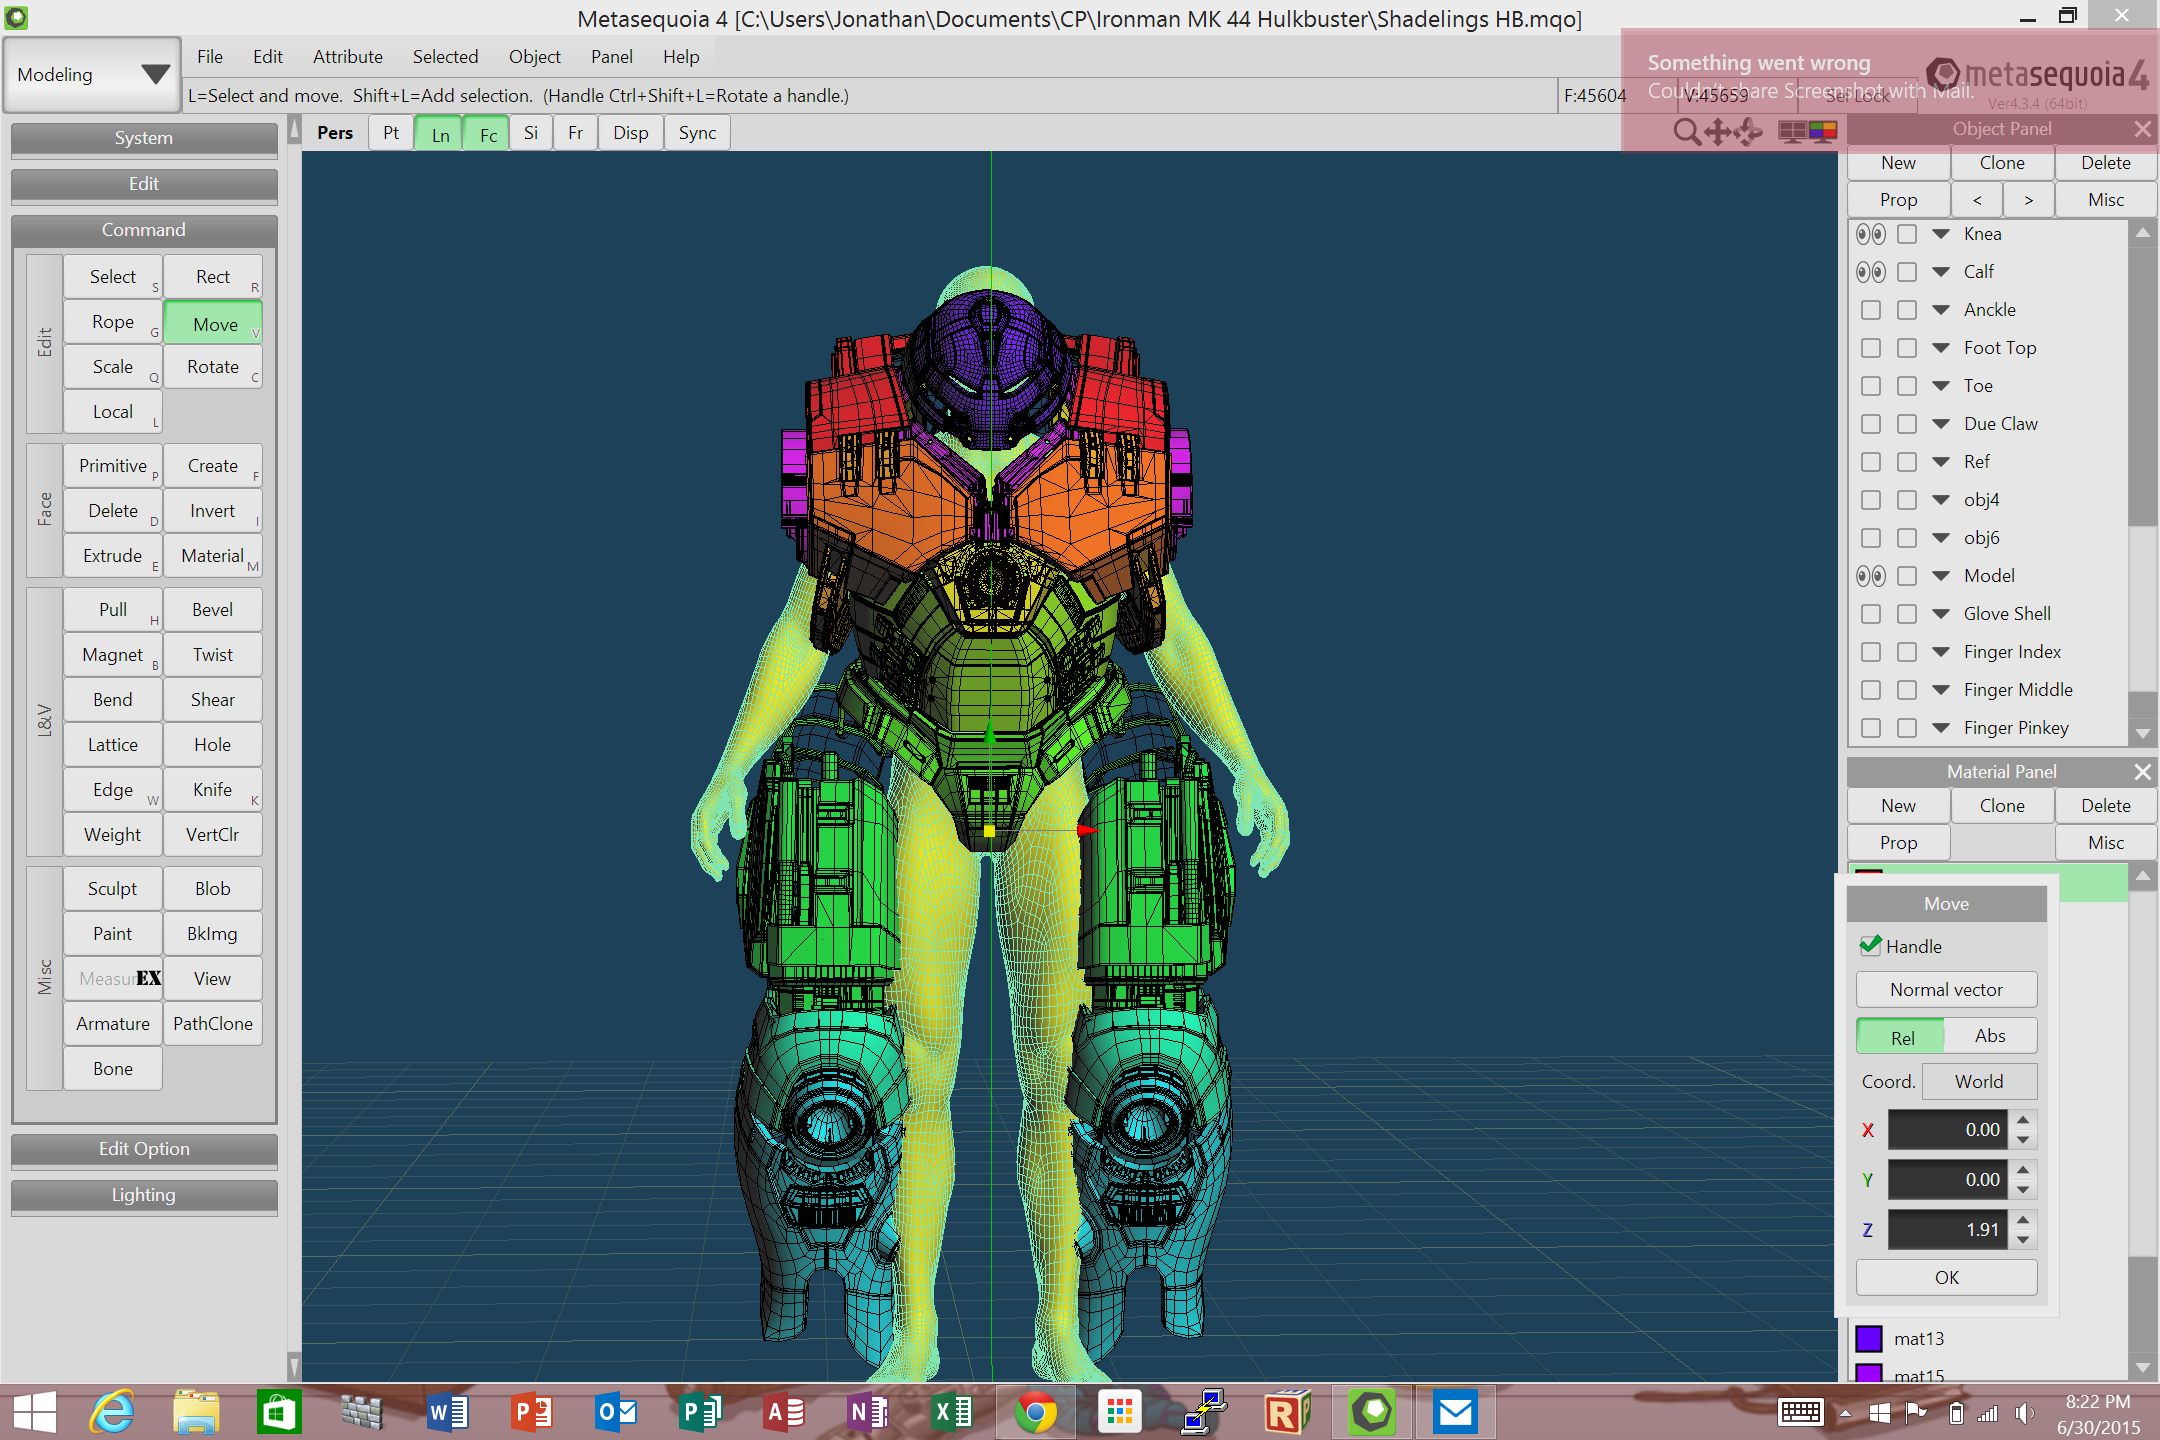Image resolution: width=2160 pixels, height=1440 pixels.
Task: Hide the Calf object with its eye icon
Action: point(1871,272)
